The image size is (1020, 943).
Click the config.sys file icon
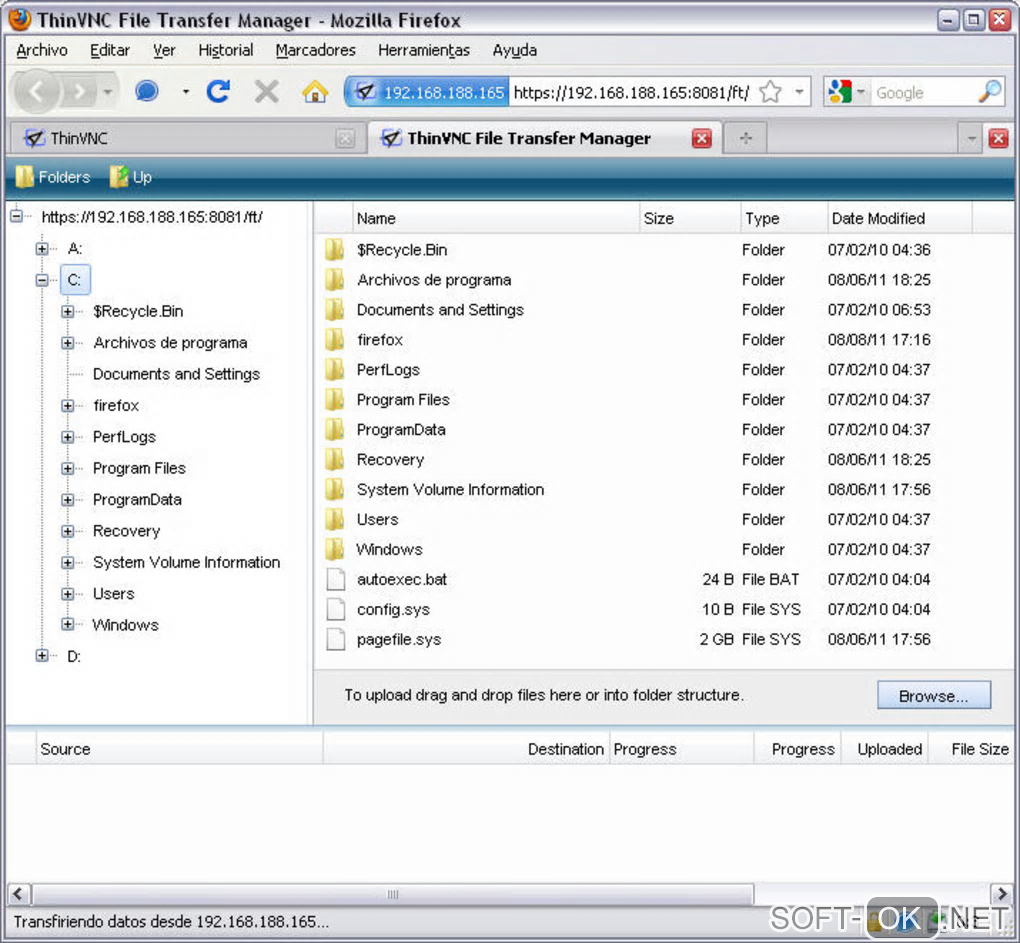(x=335, y=609)
